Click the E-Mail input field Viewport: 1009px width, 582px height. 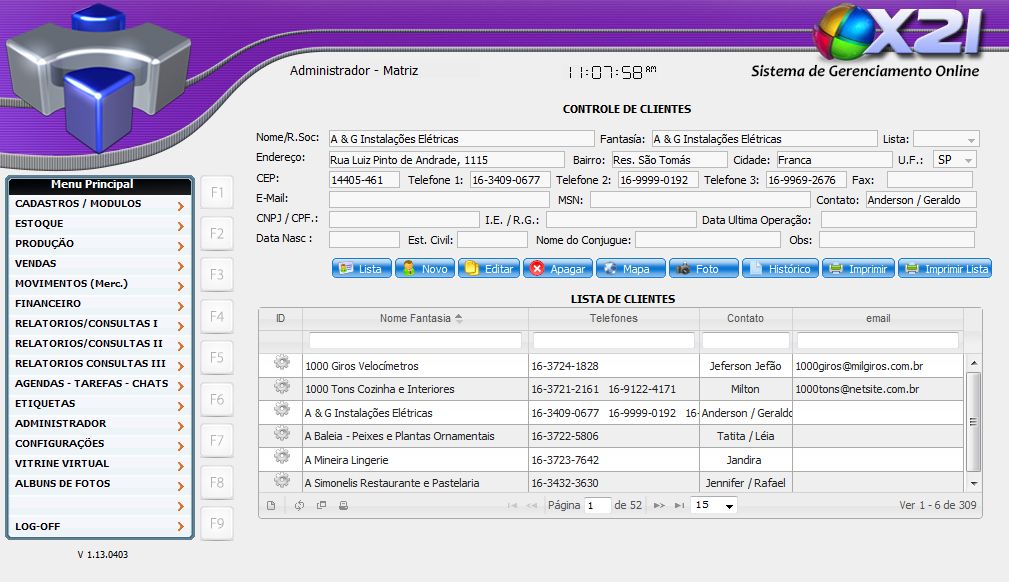coord(438,200)
